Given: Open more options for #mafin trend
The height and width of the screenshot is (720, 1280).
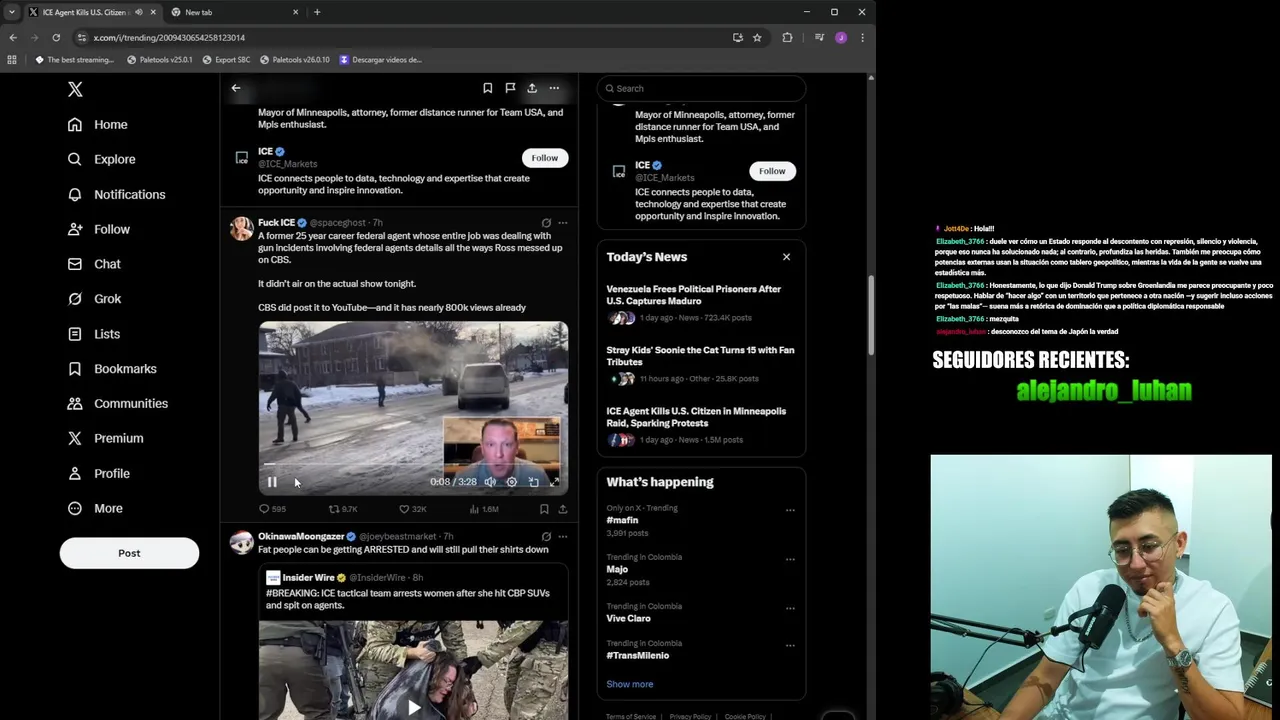Looking at the screenshot, I should (x=790, y=510).
